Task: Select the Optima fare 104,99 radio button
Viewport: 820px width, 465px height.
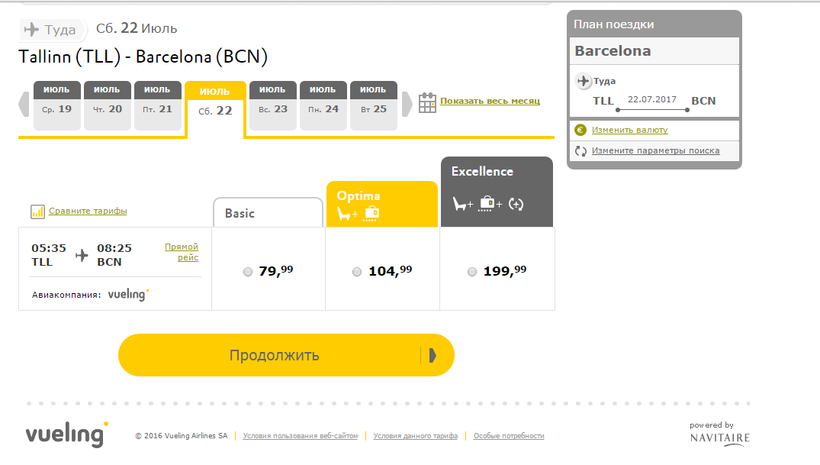Action: [358, 272]
